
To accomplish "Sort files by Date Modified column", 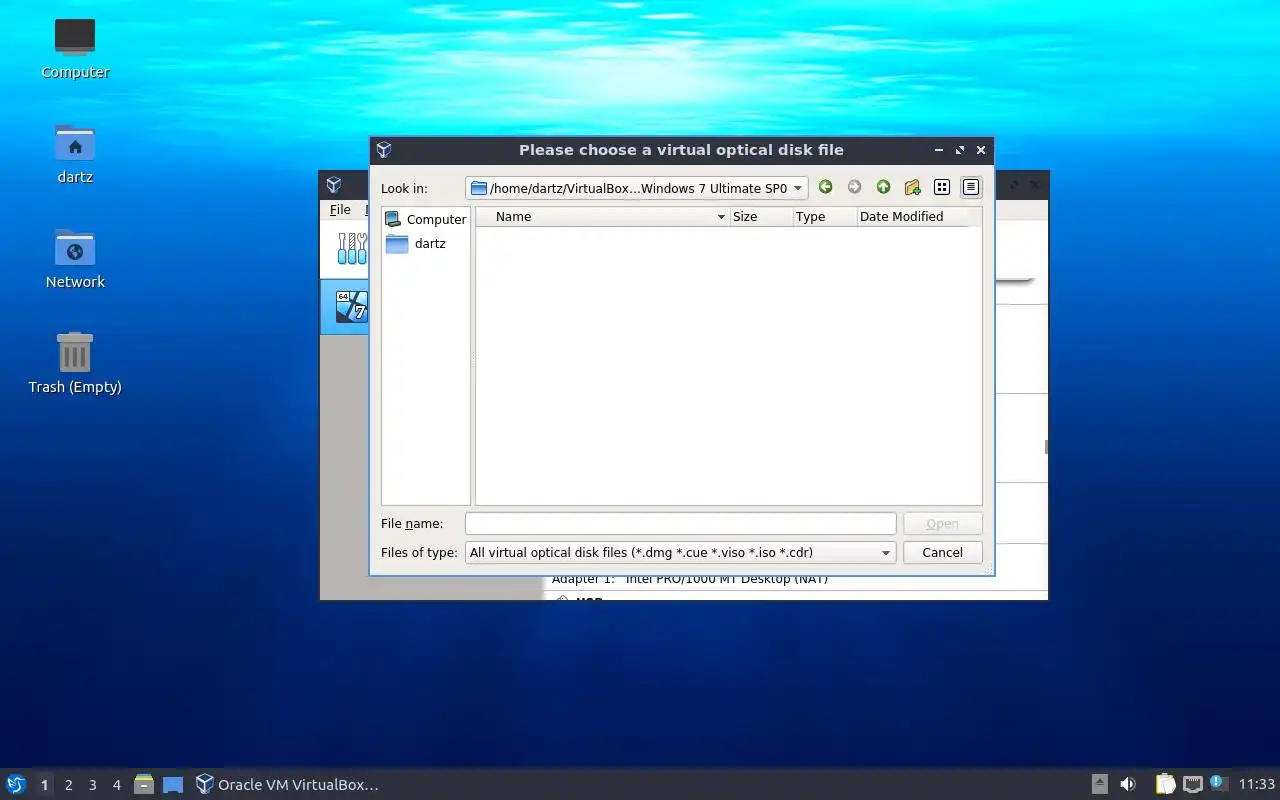I will click(913, 216).
